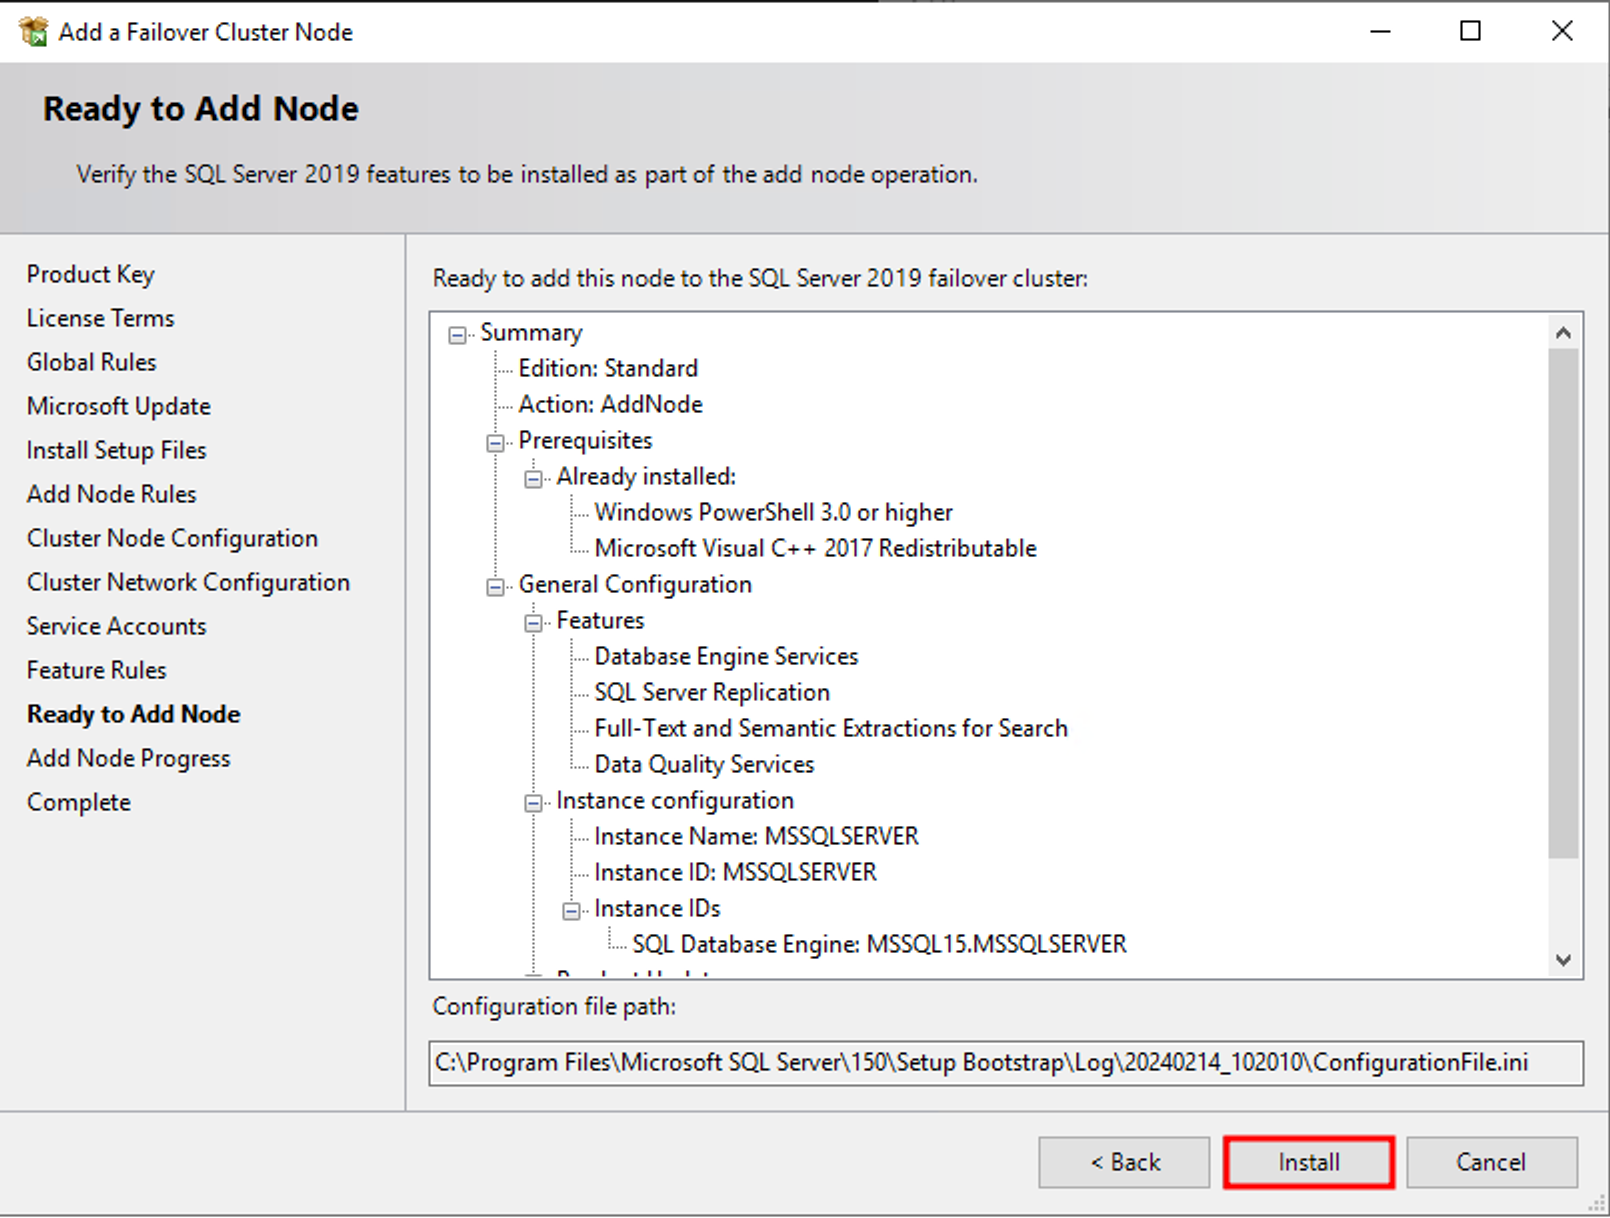Select 'Instance Name: MSSQLSERVER' row
Image resolution: width=1610 pixels, height=1218 pixels.
(756, 836)
